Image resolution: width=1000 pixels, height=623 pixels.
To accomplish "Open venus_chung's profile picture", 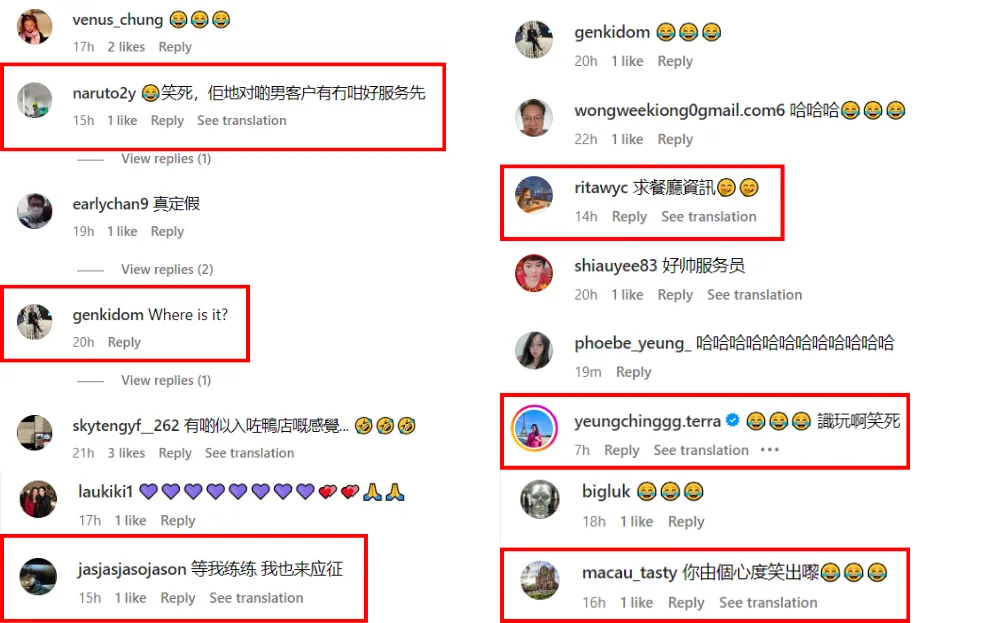I will pos(34,26).
